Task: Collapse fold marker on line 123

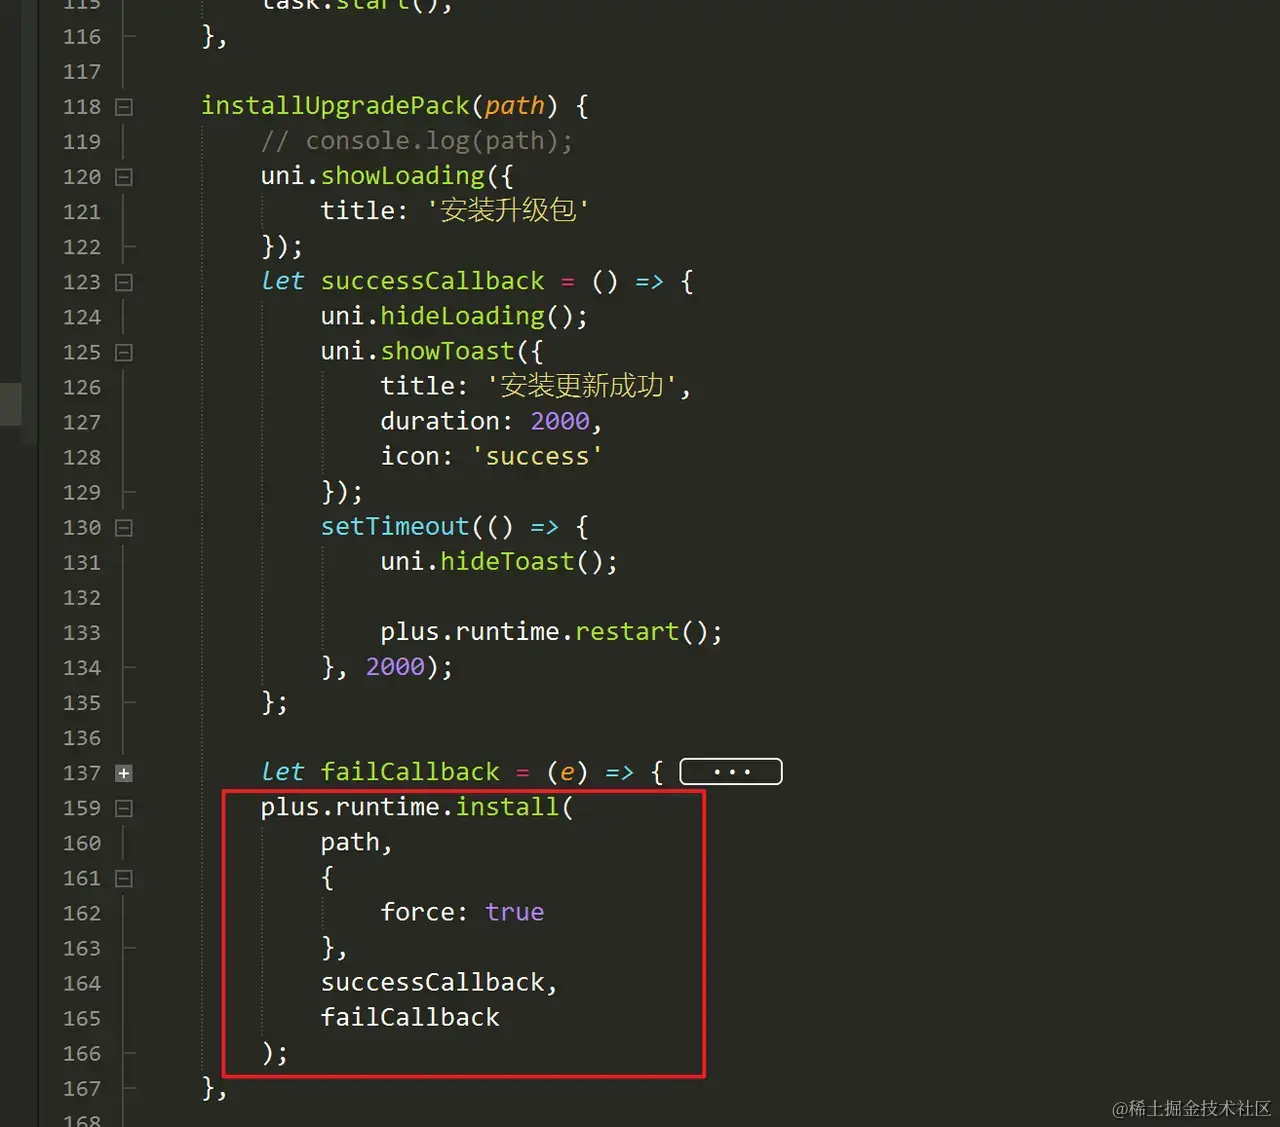Action: pos(124,283)
